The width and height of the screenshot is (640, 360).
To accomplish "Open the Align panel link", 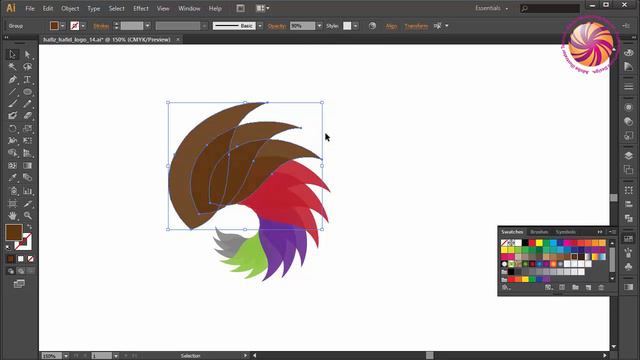I will click(391, 26).
